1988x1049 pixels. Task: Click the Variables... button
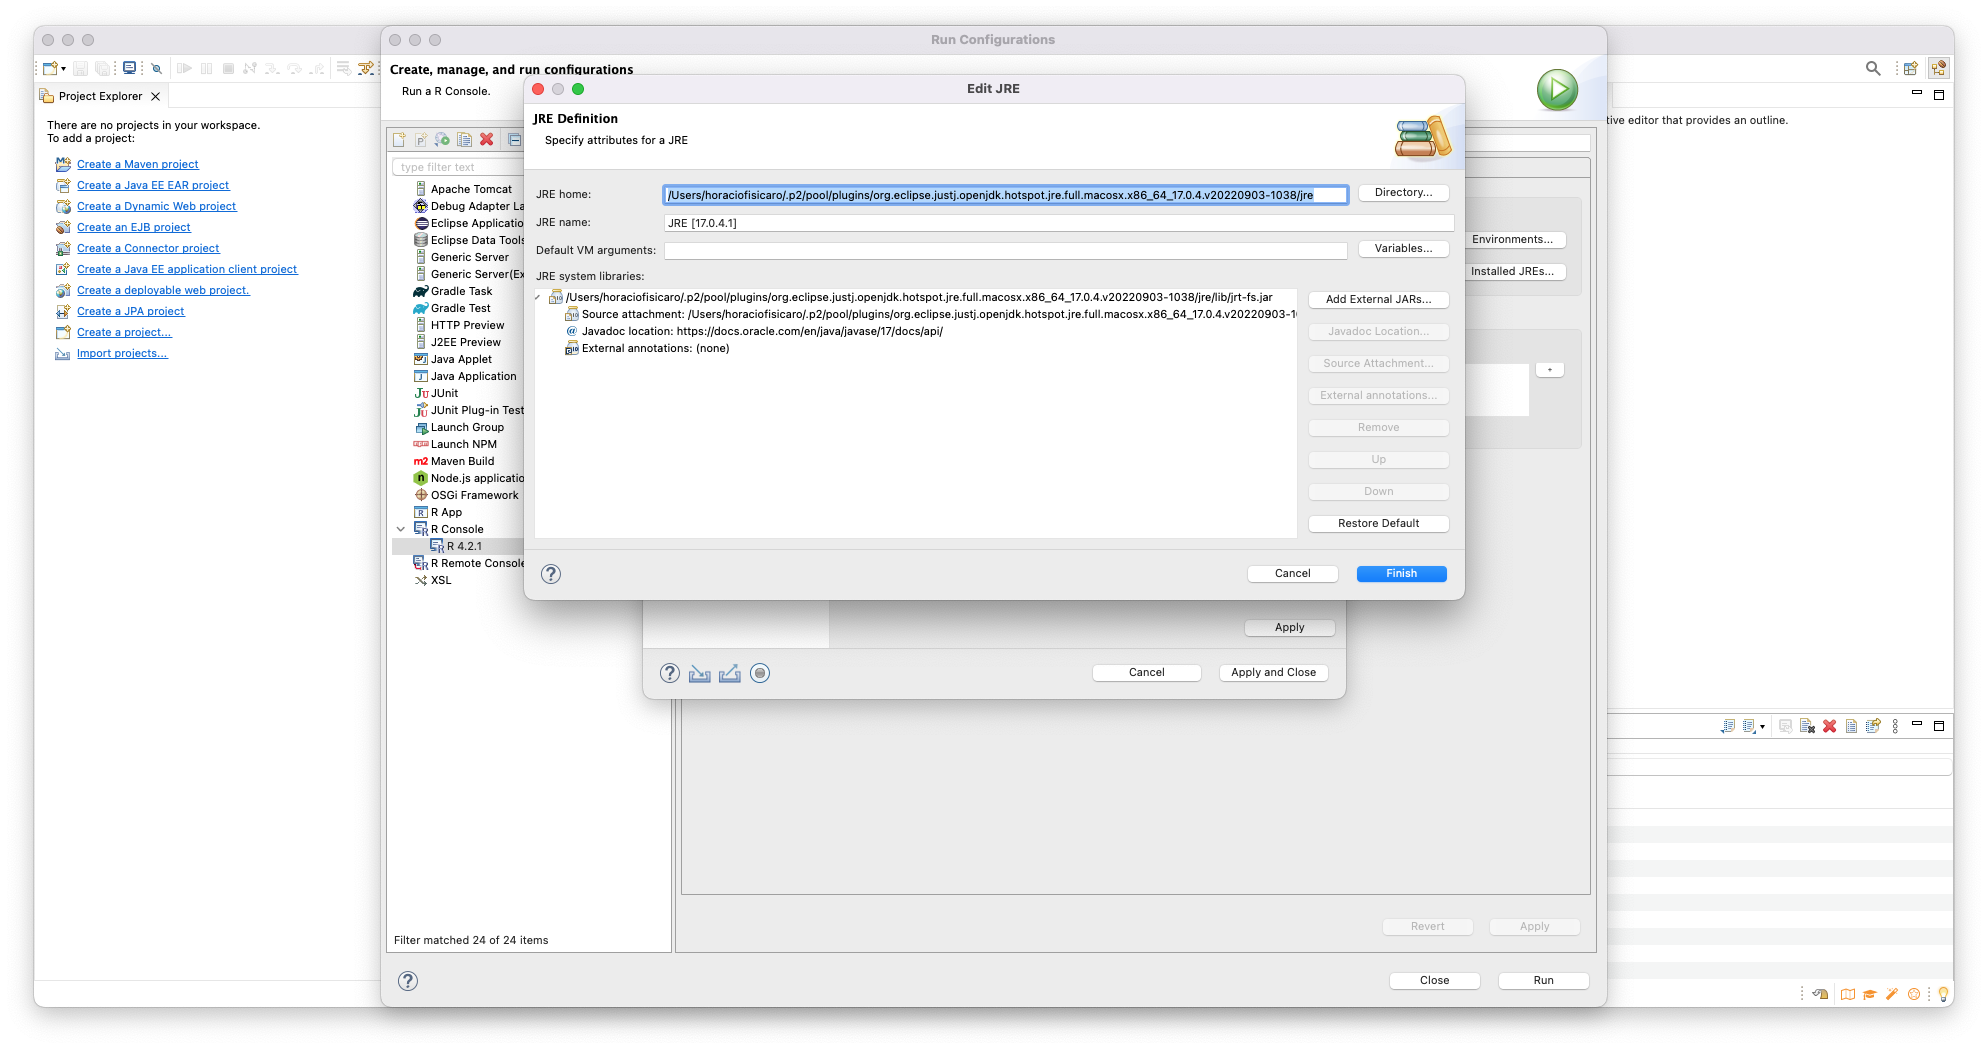click(1403, 249)
